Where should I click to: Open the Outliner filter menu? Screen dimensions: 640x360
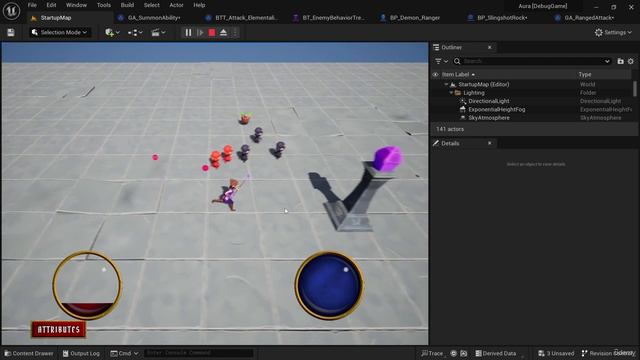(x=441, y=61)
